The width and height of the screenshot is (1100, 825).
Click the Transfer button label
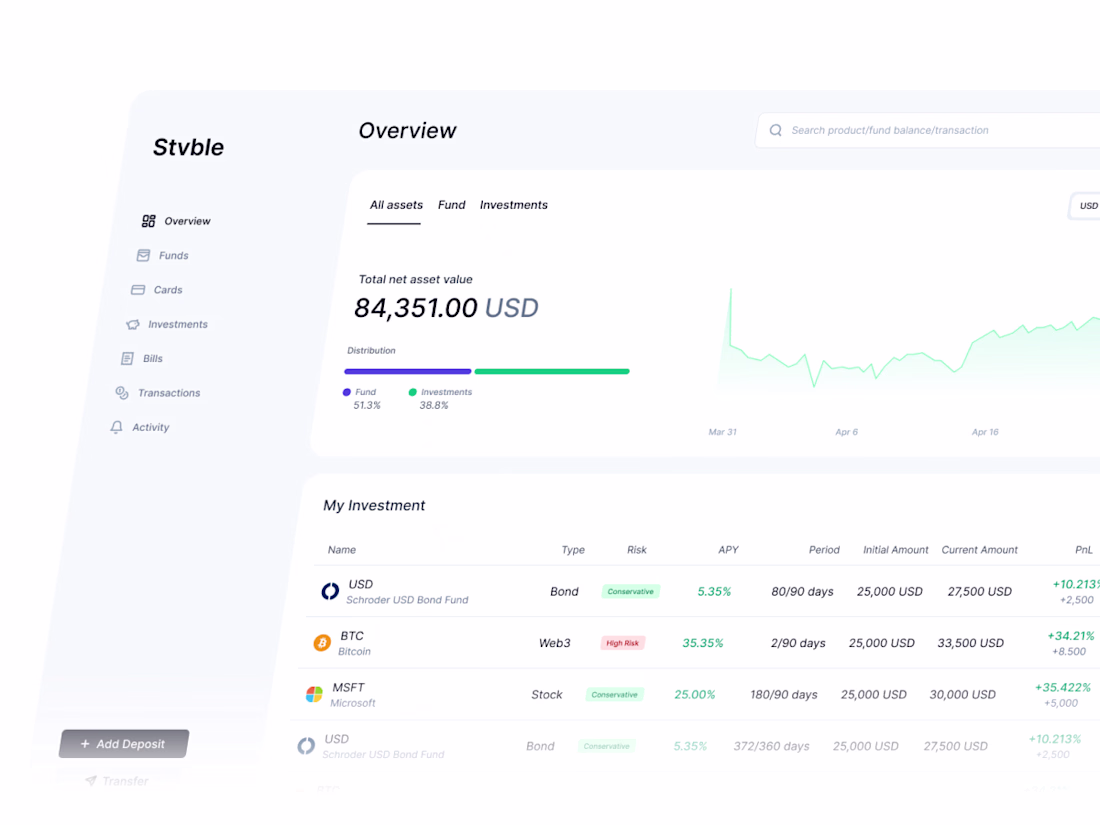[x=126, y=781]
